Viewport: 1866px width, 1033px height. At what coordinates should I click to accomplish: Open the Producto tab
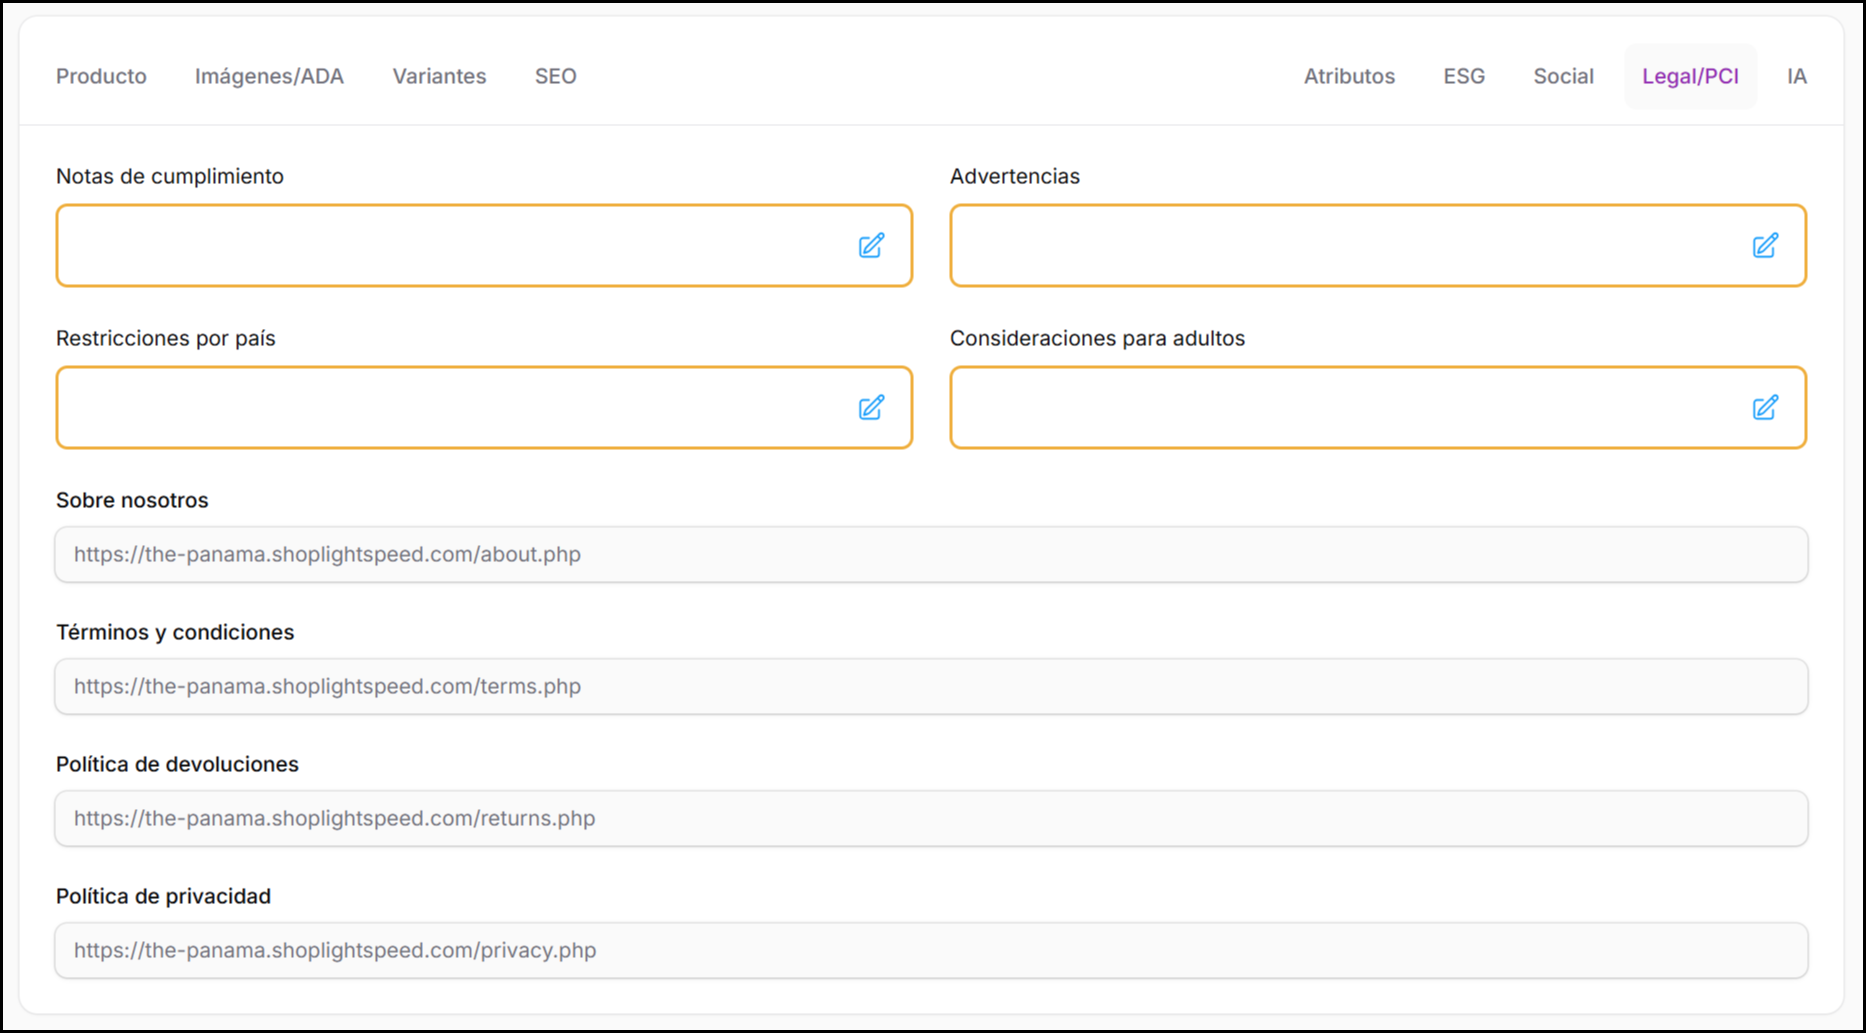pyautogui.click(x=101, y=76)
